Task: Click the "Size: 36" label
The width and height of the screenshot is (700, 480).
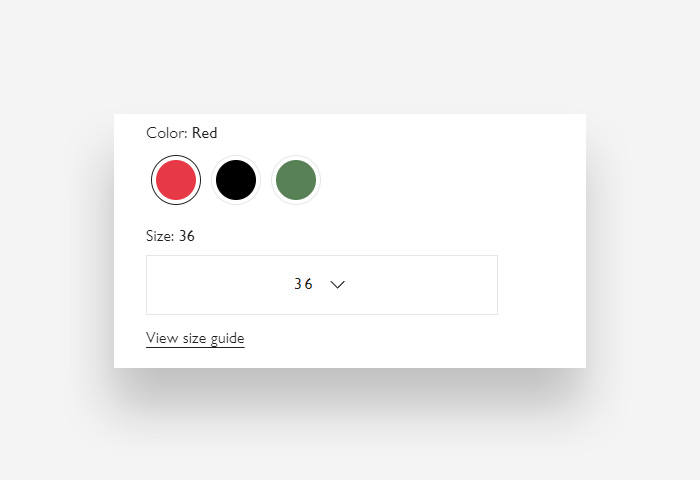Action: point(170,236)
